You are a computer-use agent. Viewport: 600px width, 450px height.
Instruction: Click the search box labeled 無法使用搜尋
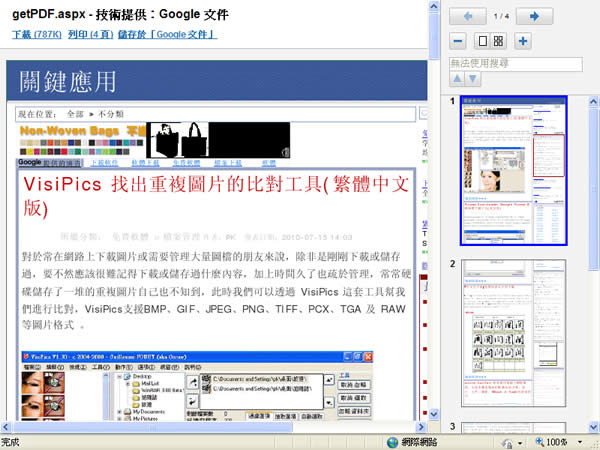(516, 64)
